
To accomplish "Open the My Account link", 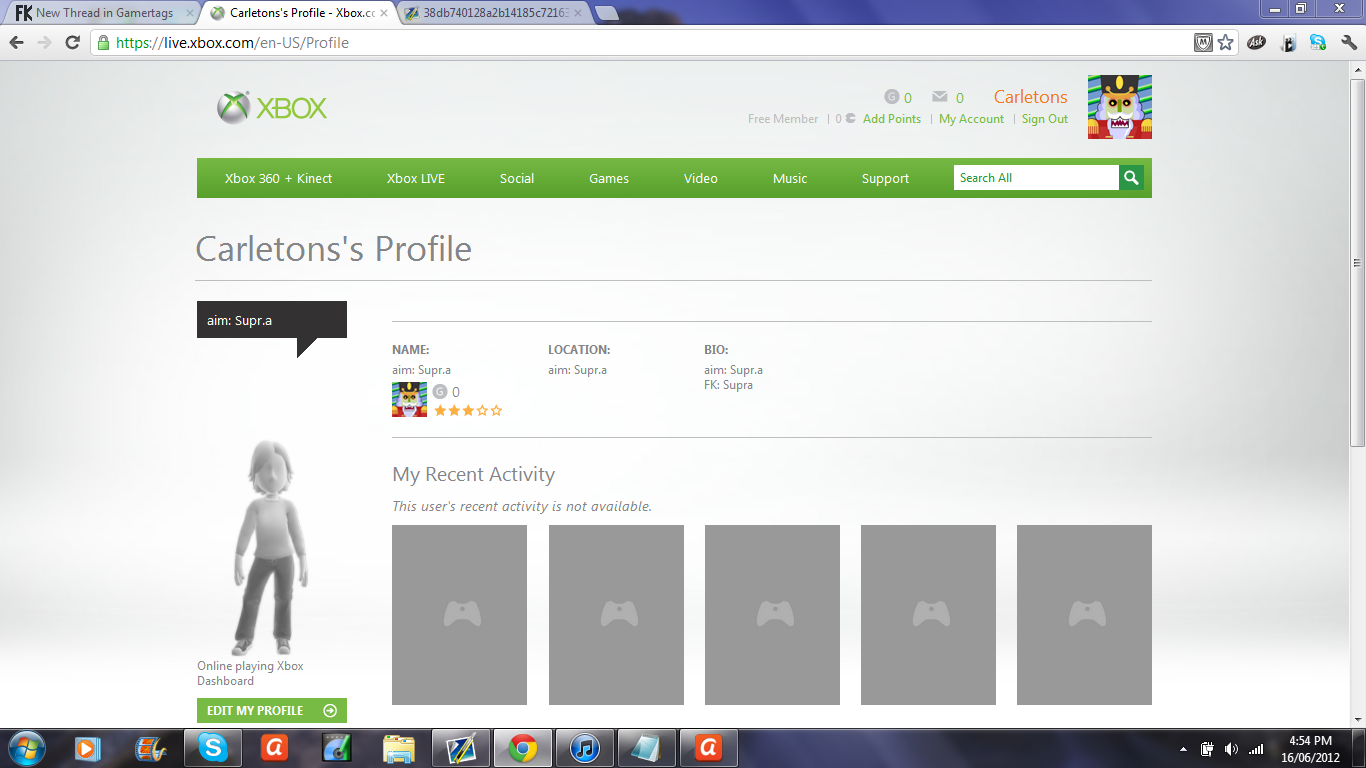I will click(971, 119).
